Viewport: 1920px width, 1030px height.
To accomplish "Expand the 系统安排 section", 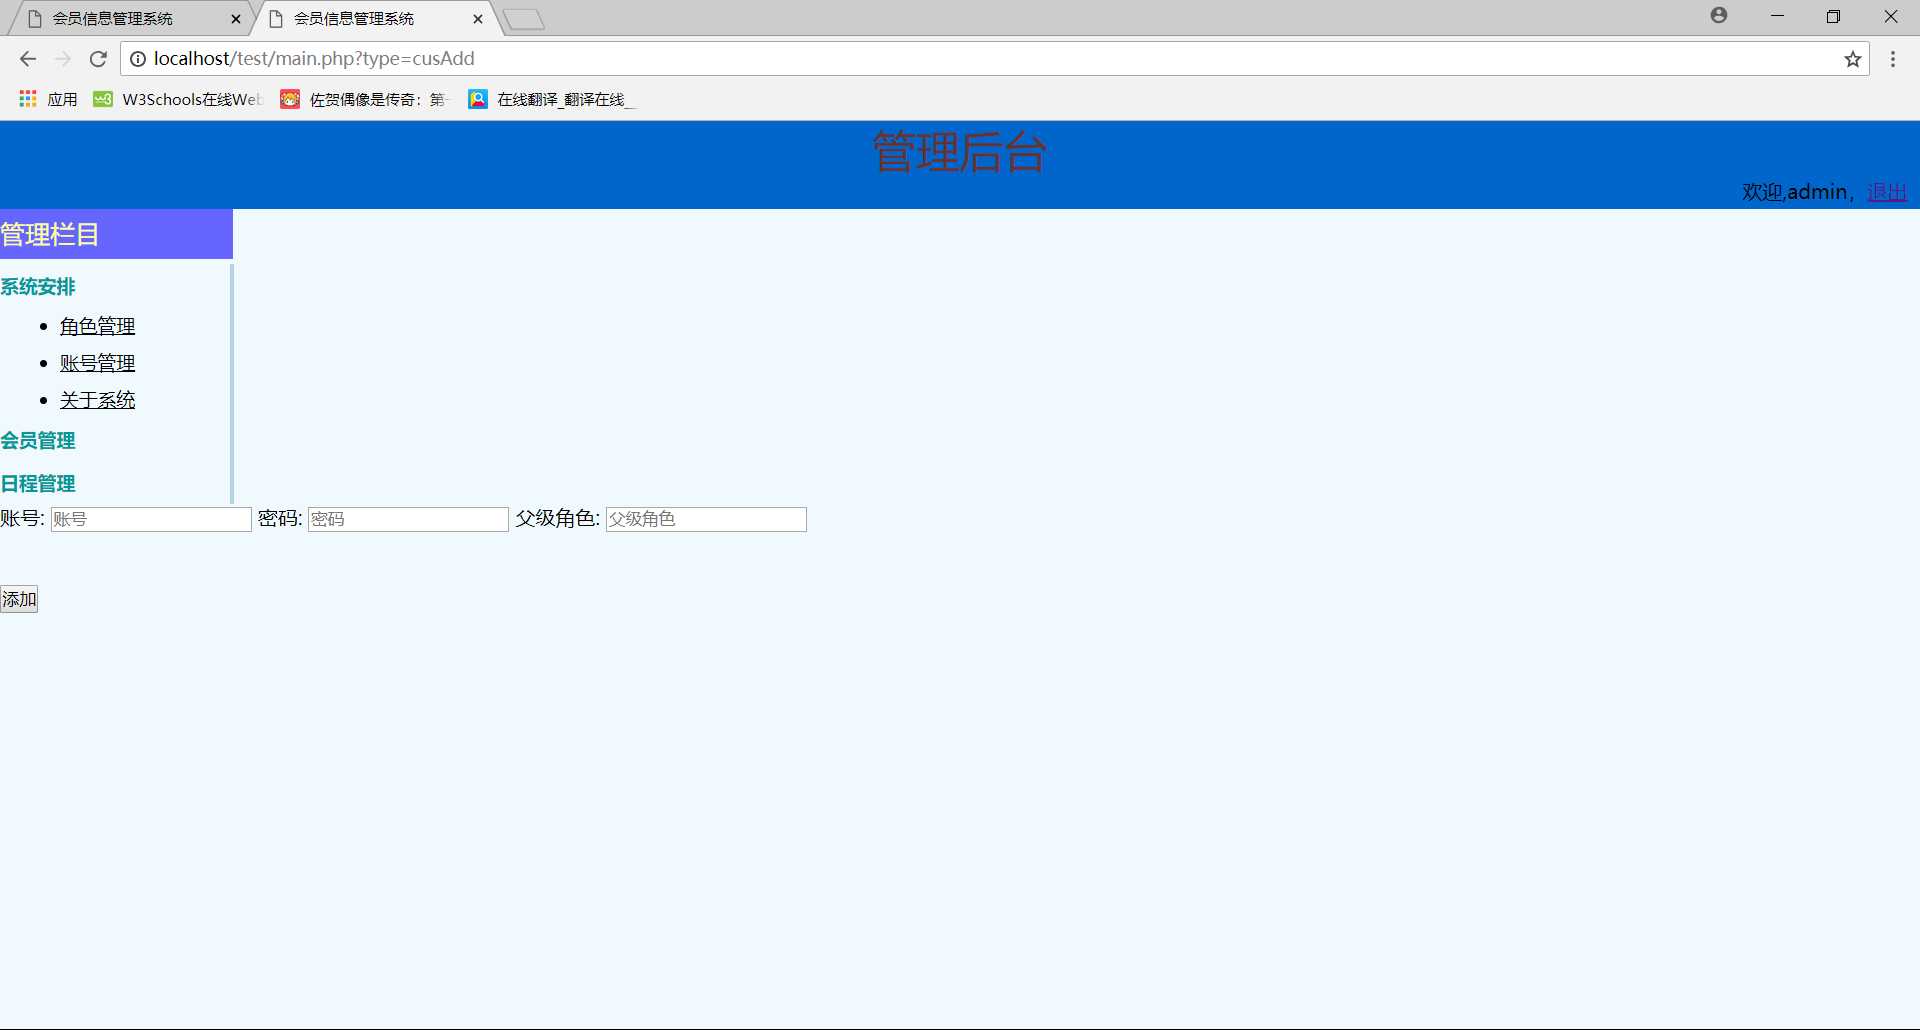I will tap(38, 287).
